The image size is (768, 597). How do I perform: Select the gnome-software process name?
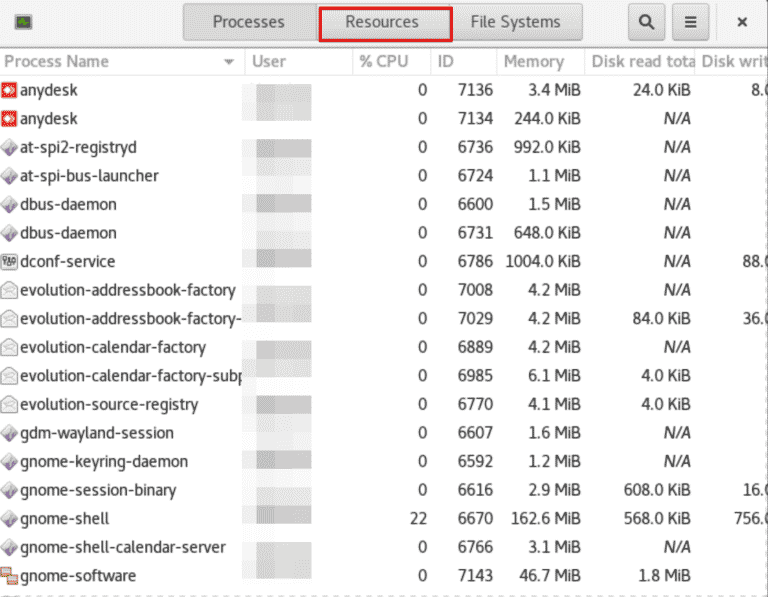[x=78, y=576]
